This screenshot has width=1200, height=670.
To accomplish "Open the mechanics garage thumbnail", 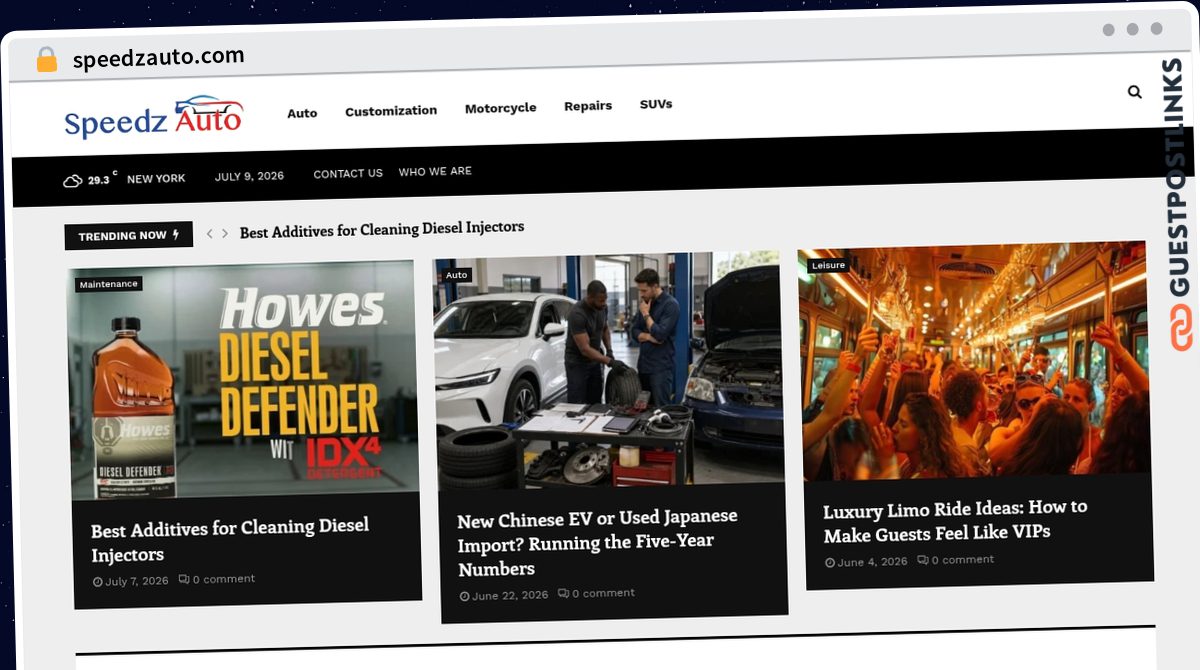I will tap(607, 370).
